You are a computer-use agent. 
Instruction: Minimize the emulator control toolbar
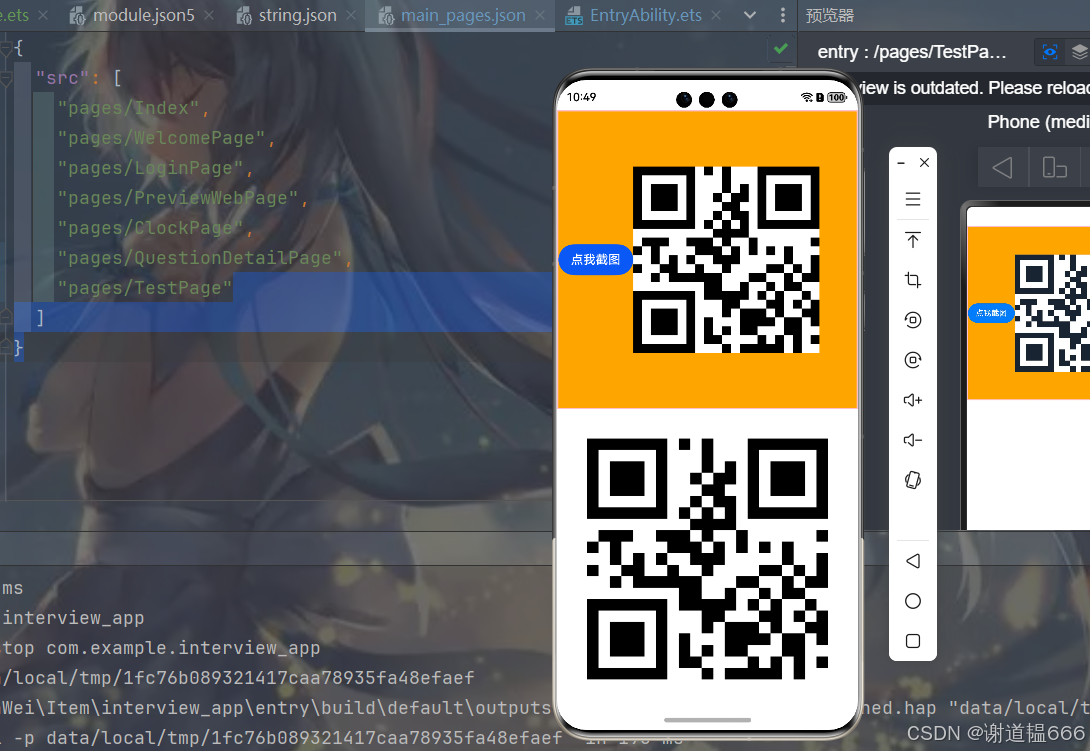click(x=901, y=163)
